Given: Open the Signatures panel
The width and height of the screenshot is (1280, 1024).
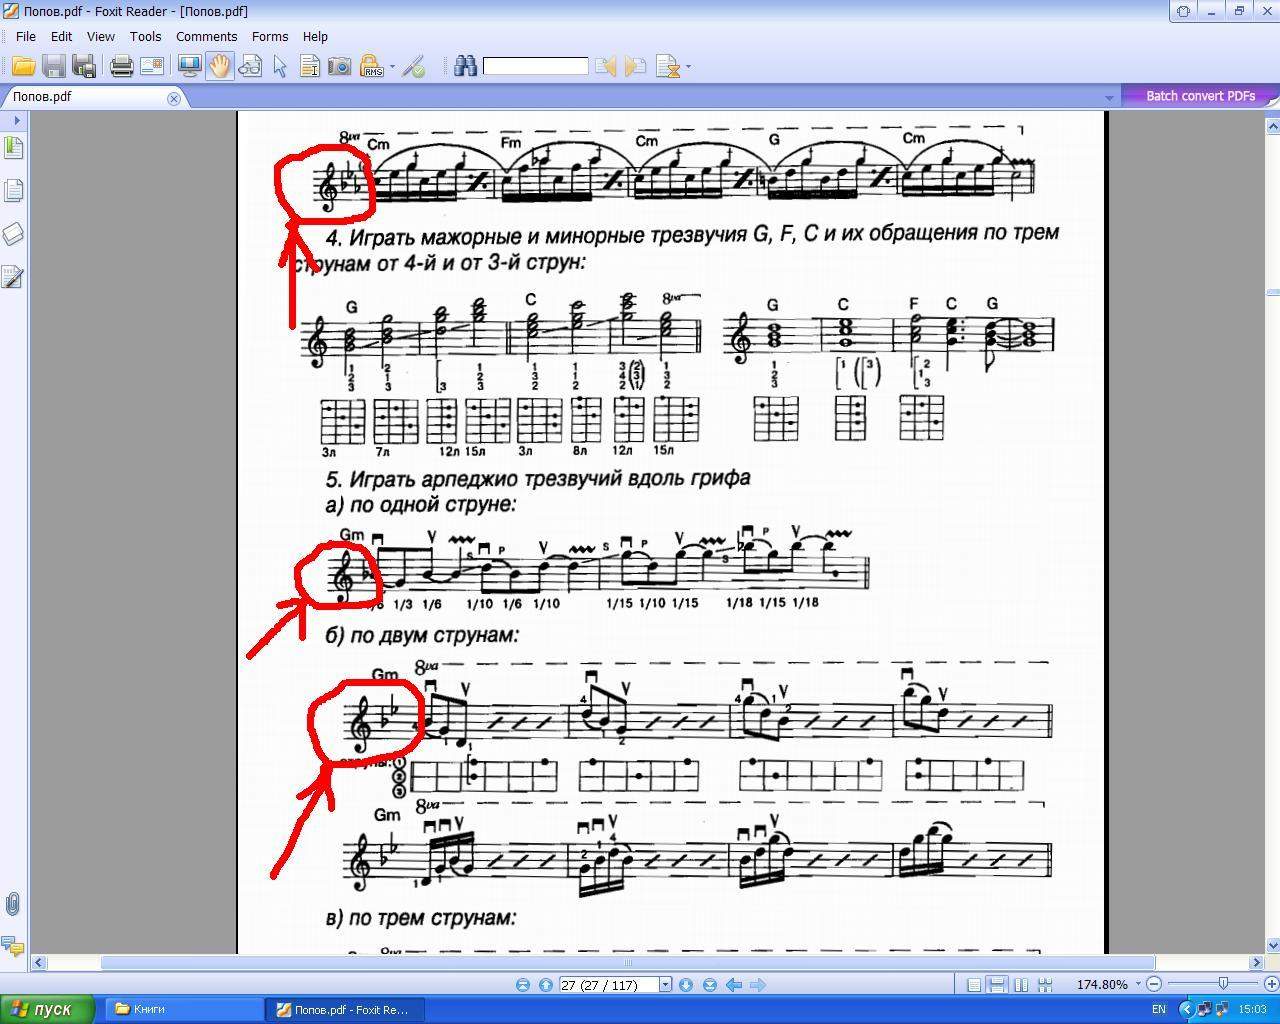Looking at the screenshot, I should (x=13, y=277).
